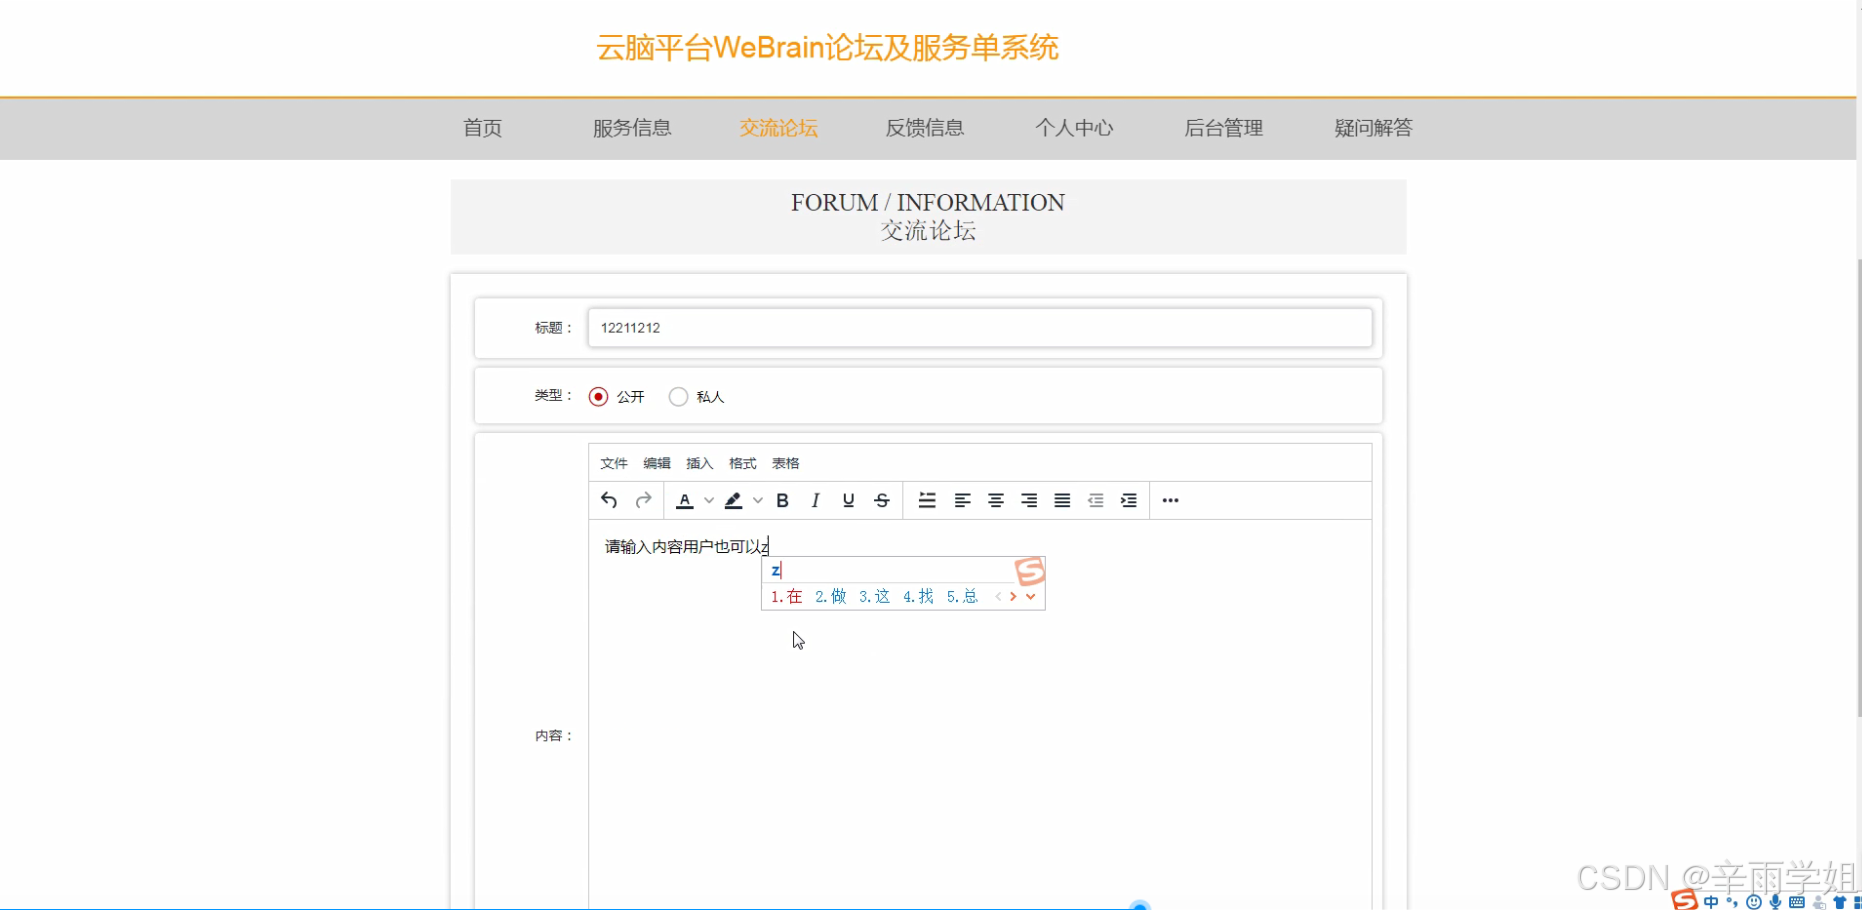Screen dimensions: 1862x910
Task: Open the line height tool
Action: click(928, 500)
